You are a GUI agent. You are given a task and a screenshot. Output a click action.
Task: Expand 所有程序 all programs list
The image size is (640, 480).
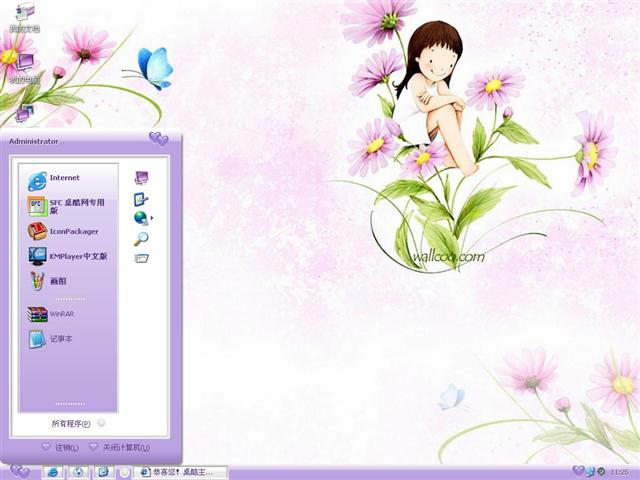click(x=76, y=424)
